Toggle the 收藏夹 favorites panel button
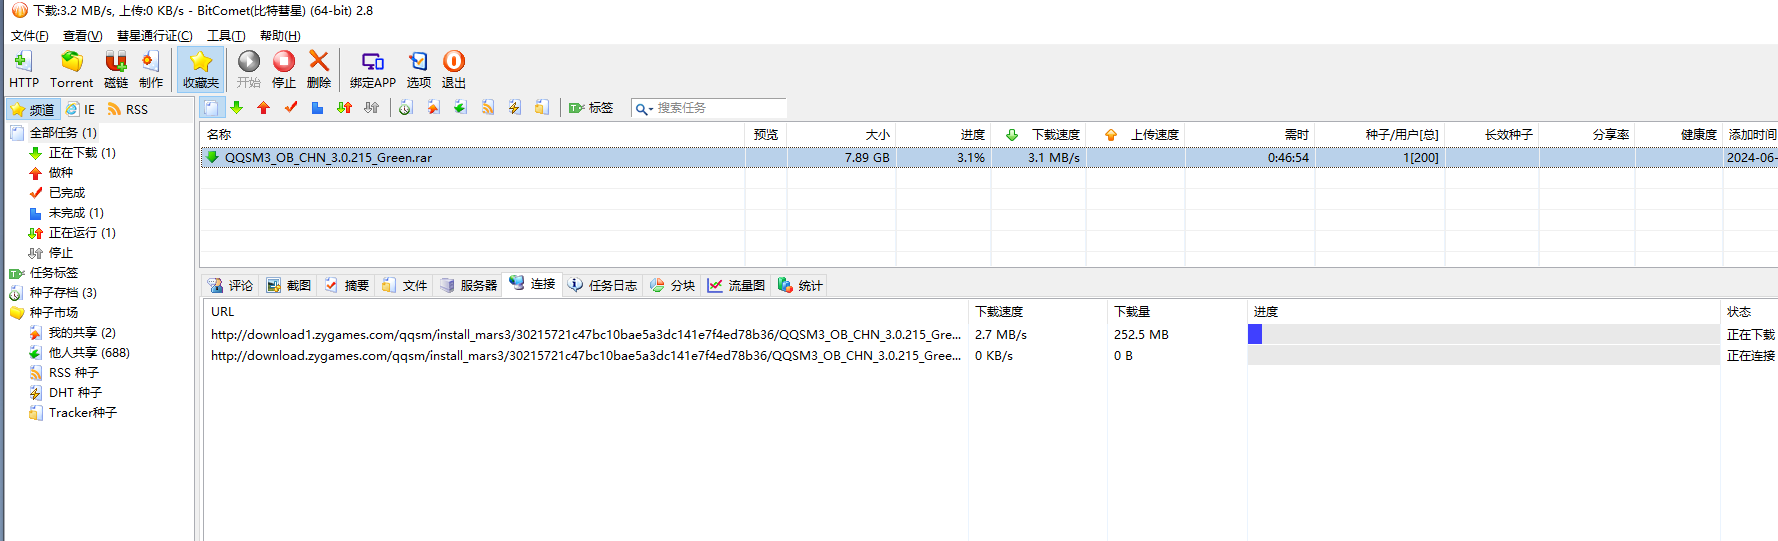 tap(201, 70)
